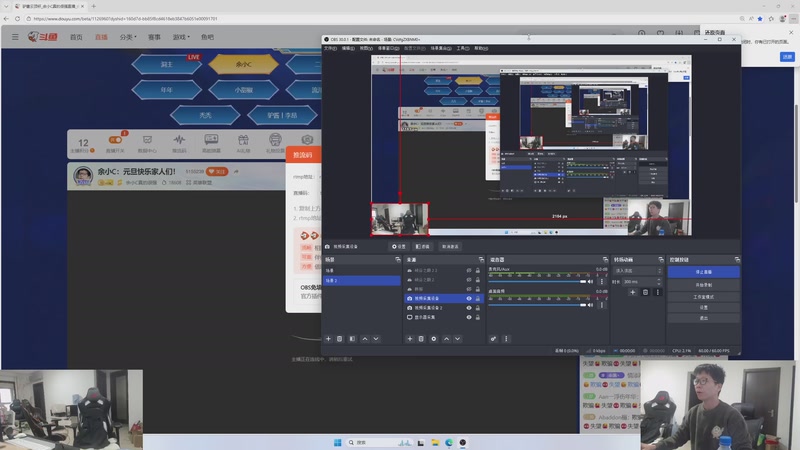Open 桌面音频 three-dot options menu
Screen dimensions: 800x450
point(602,305)
